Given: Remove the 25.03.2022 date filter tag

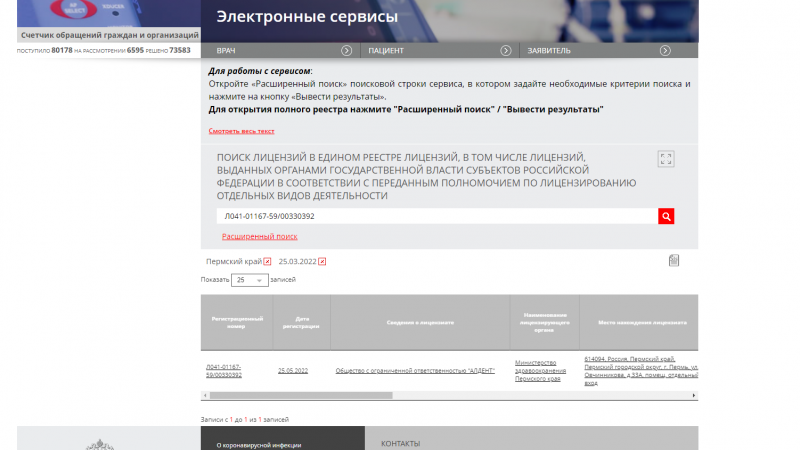Looking at the screenshot, I should pyautogui.click(x=322, y=262).
